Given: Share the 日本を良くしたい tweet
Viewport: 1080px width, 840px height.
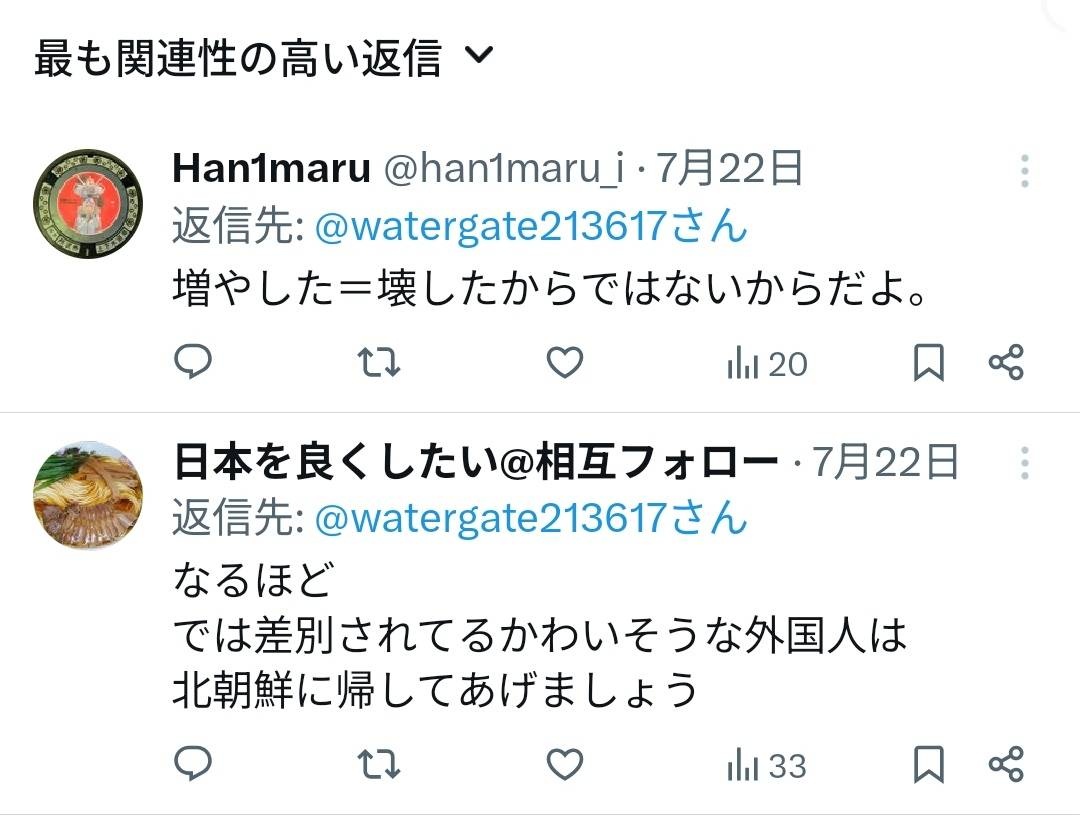Looking at the screenshot, I should point(1006,764).
